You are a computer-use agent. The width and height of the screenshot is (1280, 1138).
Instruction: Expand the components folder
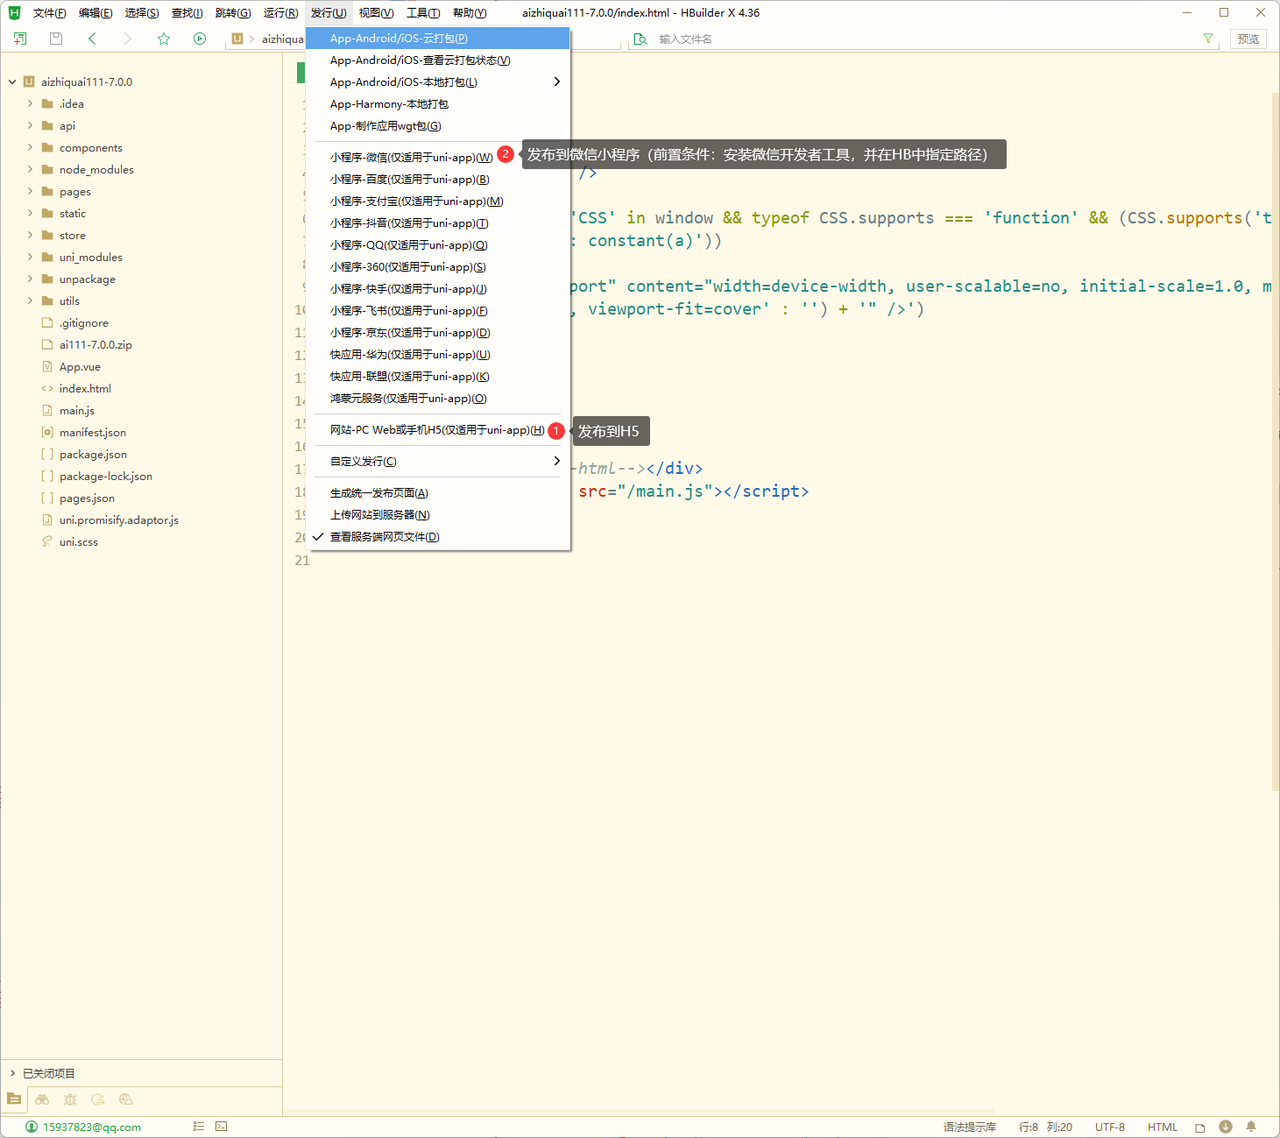point(30,148)
